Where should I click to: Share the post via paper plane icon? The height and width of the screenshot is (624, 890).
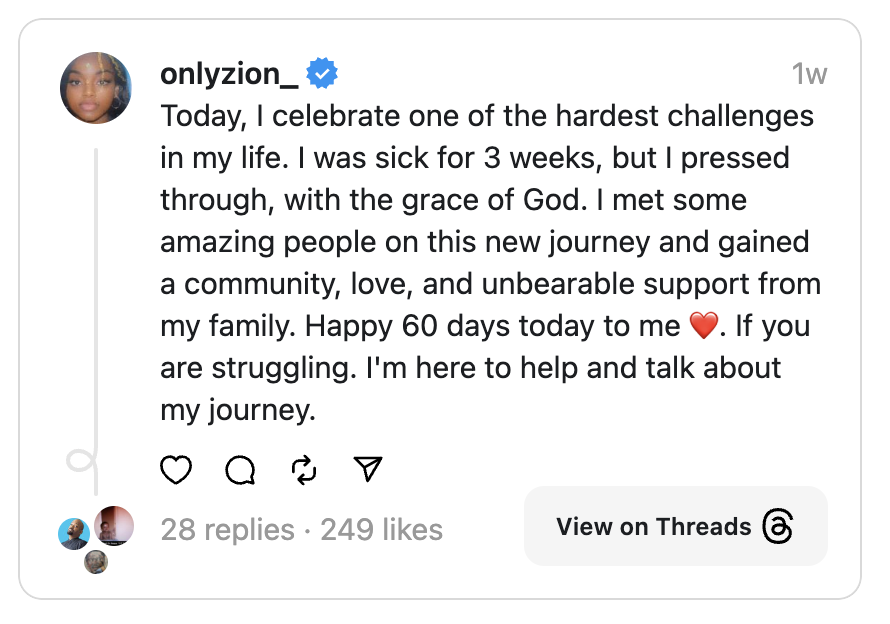[368, 469]
